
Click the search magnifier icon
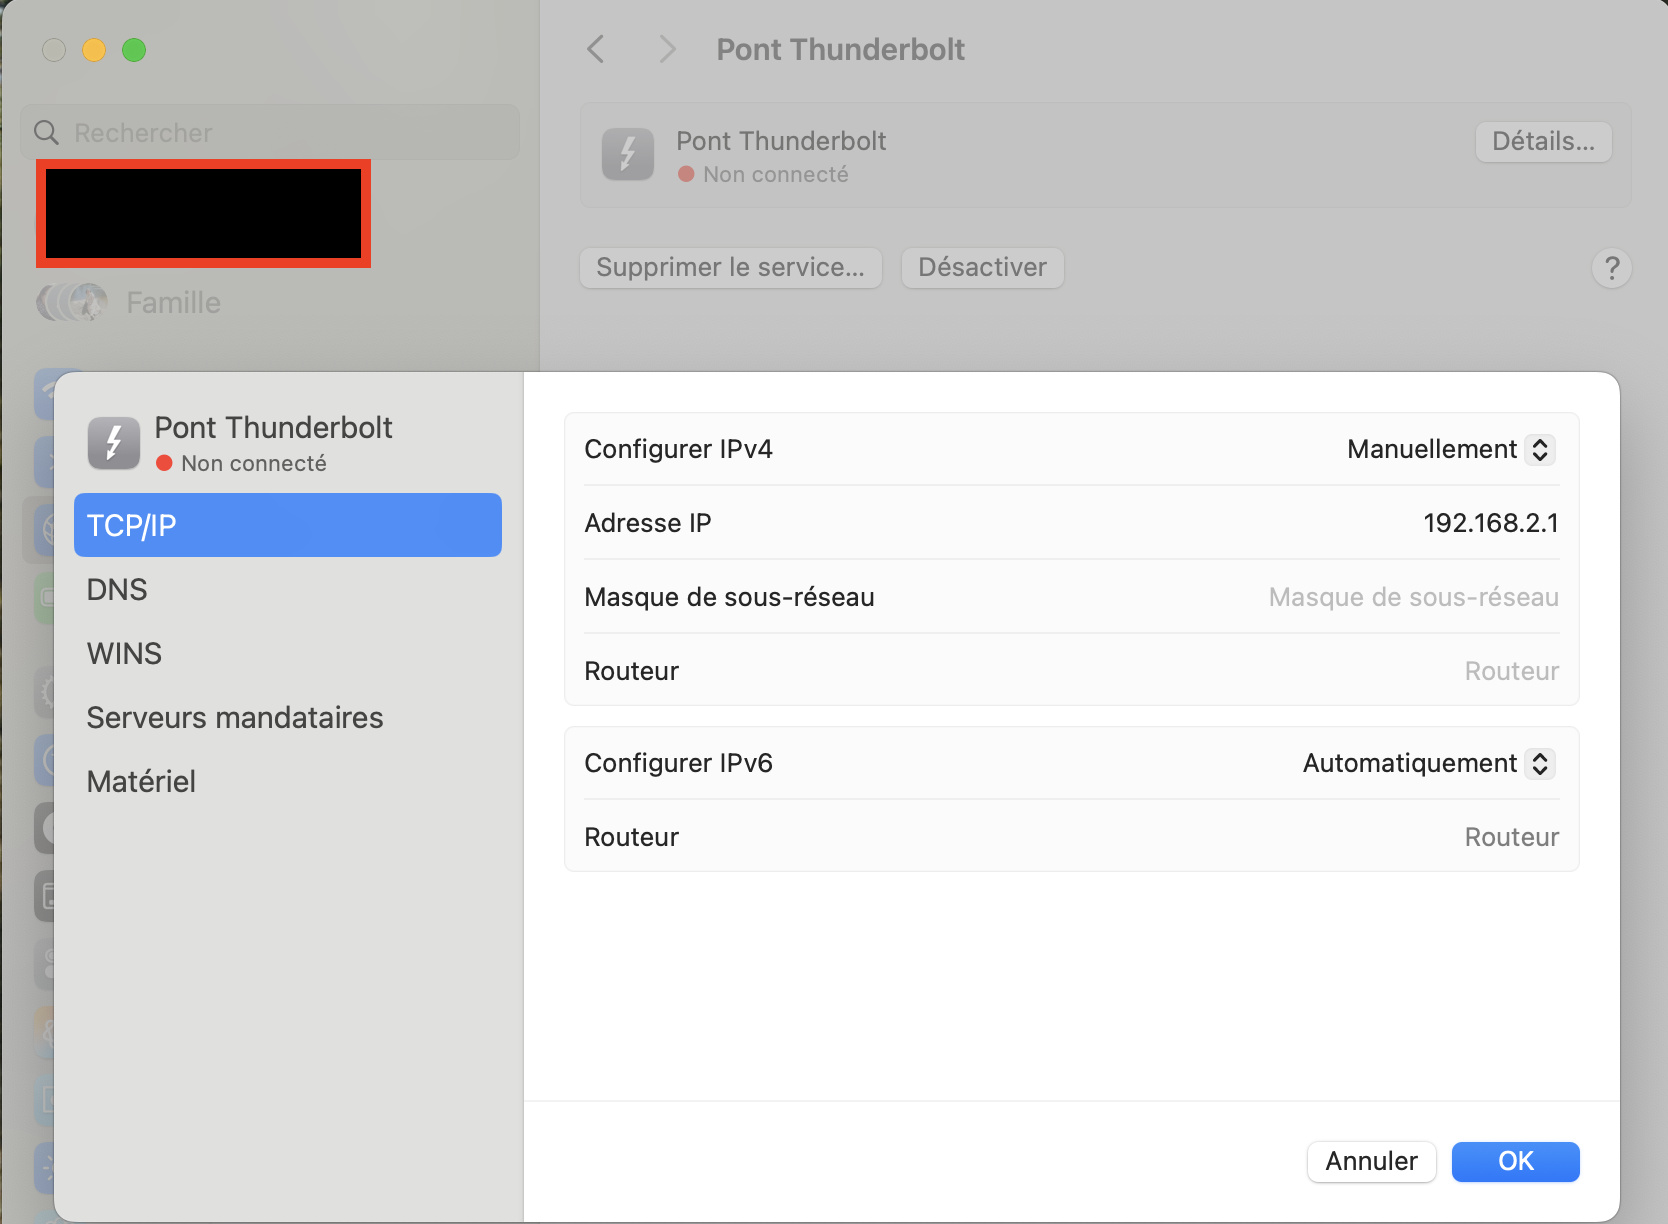[47, 132]
